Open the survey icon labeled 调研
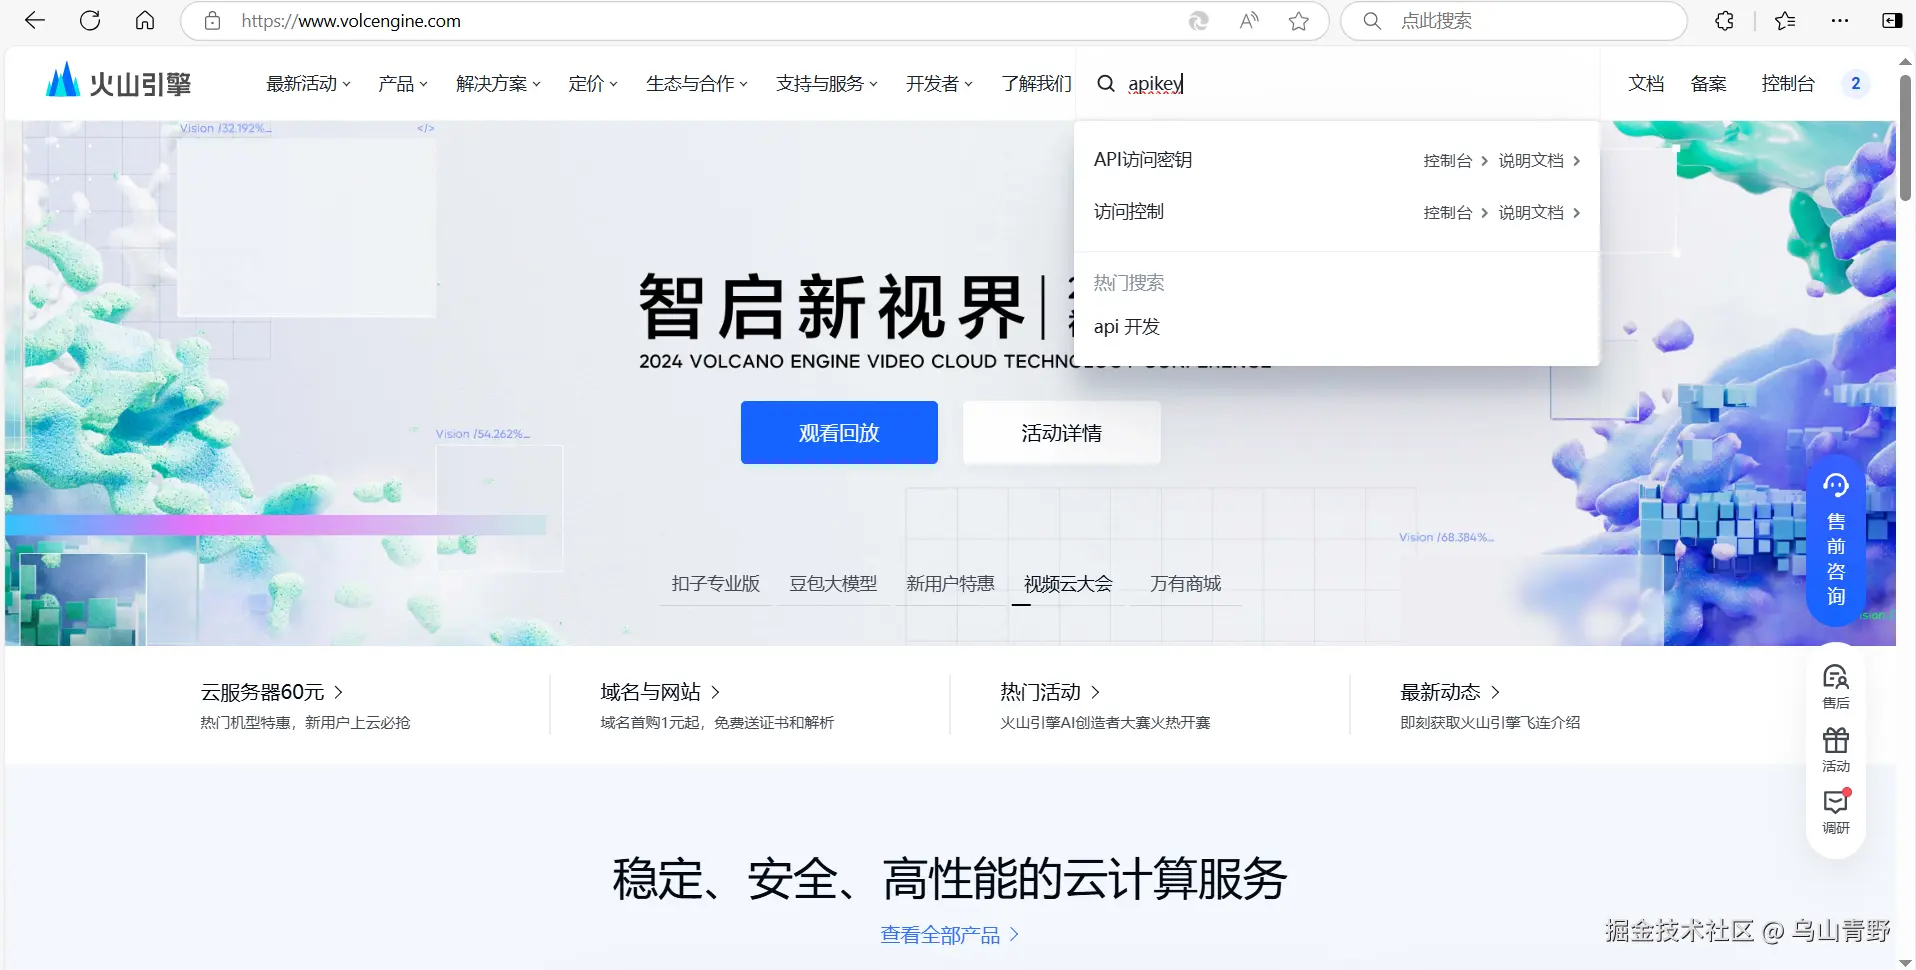 point(1836,812)
